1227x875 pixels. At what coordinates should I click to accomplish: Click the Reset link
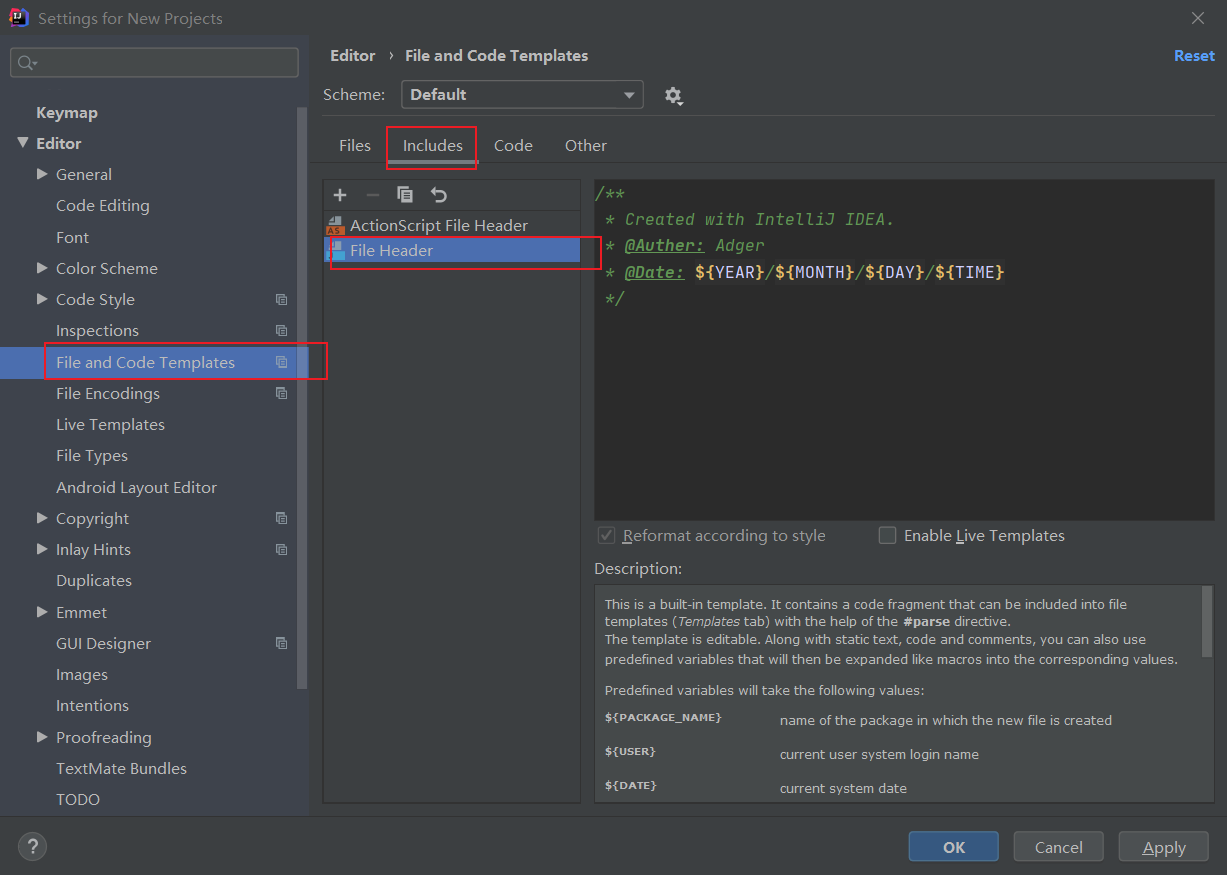(x=1194, y=56)
